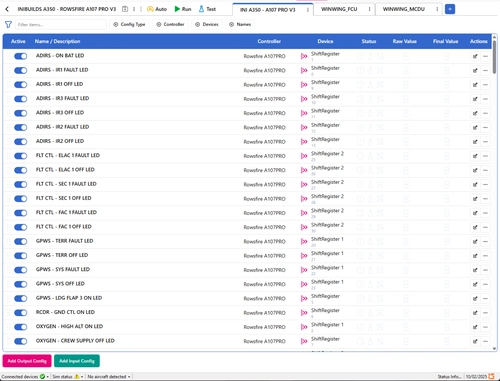Open more actions for ADIRS - IR2 FAULT LED
500x381 pixels.
coord(485,128)
